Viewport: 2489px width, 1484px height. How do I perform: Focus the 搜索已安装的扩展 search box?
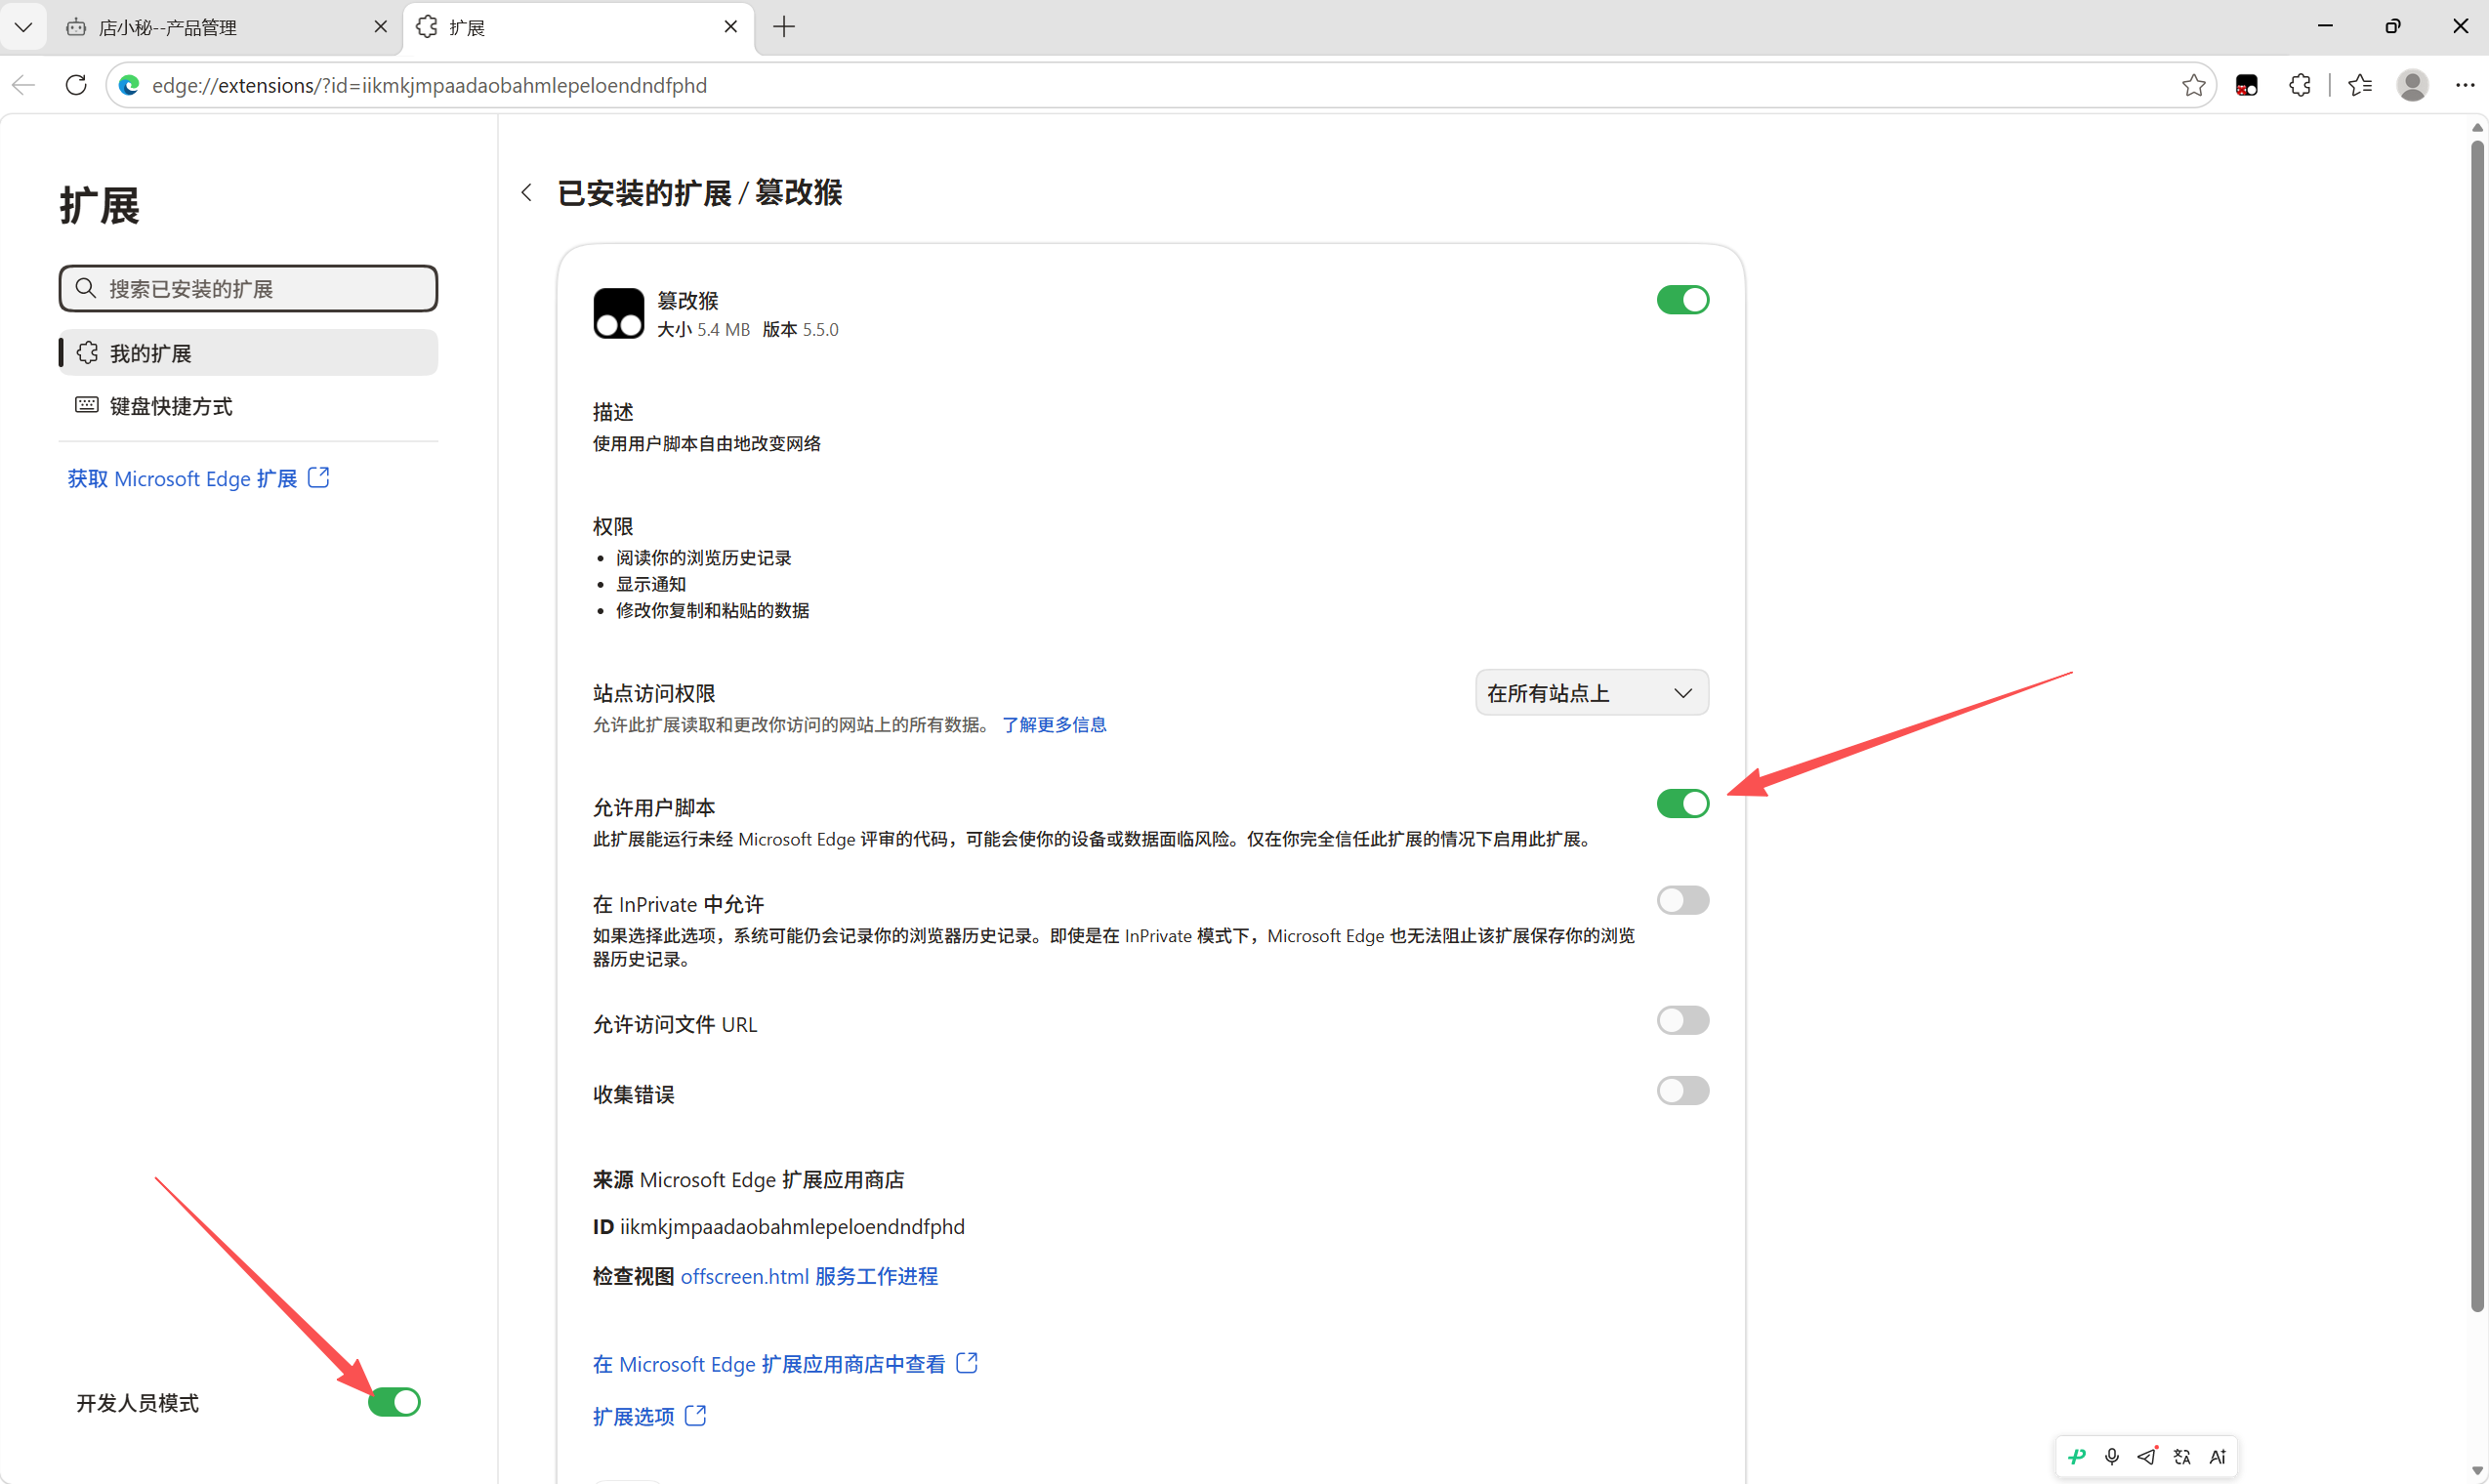[248, 288]
